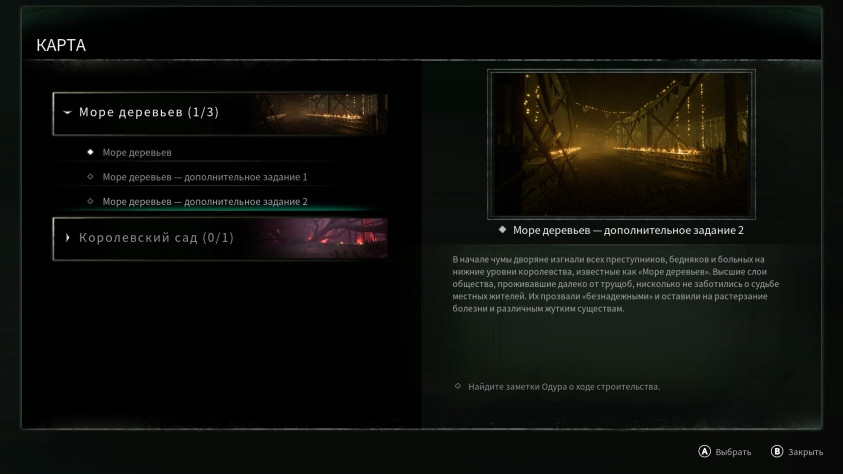Select Море деревьев — дополнительное задание 1

pyautogui.click(x=205, y=177)
